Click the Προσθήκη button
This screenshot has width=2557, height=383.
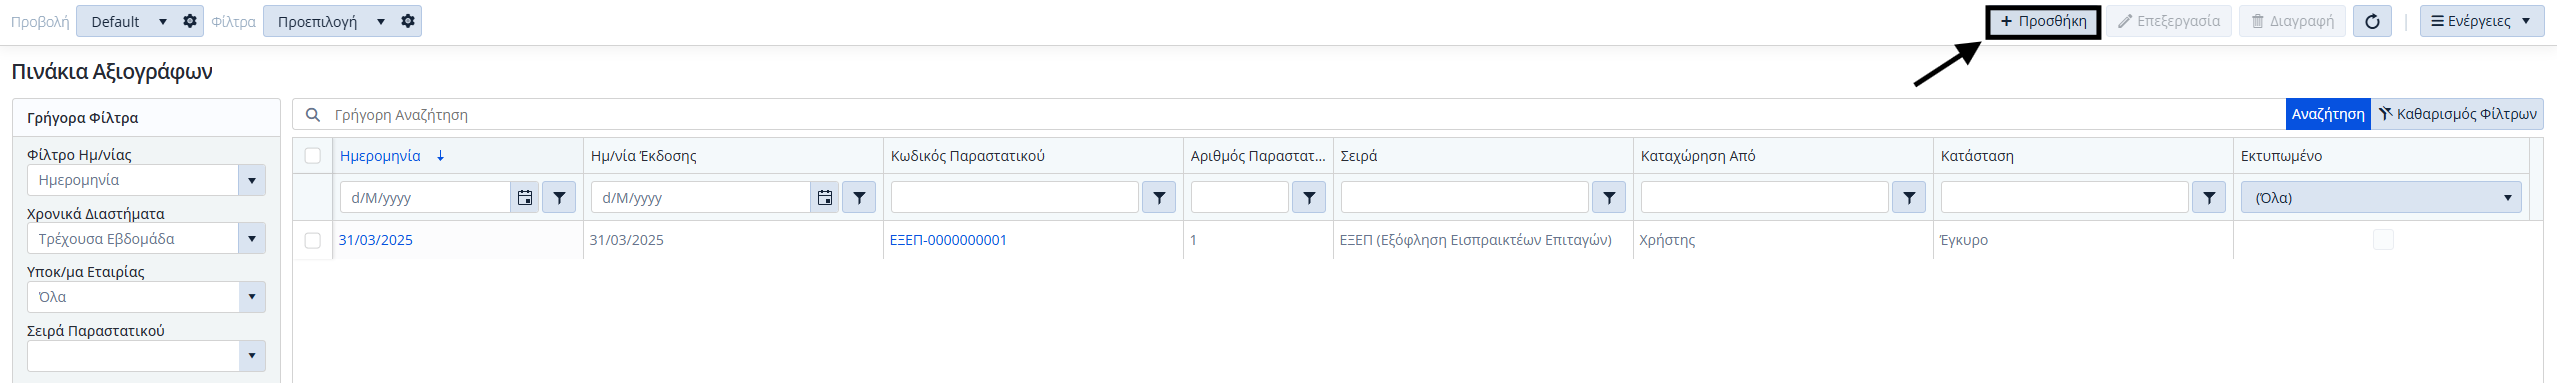click(x=2043, y=21)
